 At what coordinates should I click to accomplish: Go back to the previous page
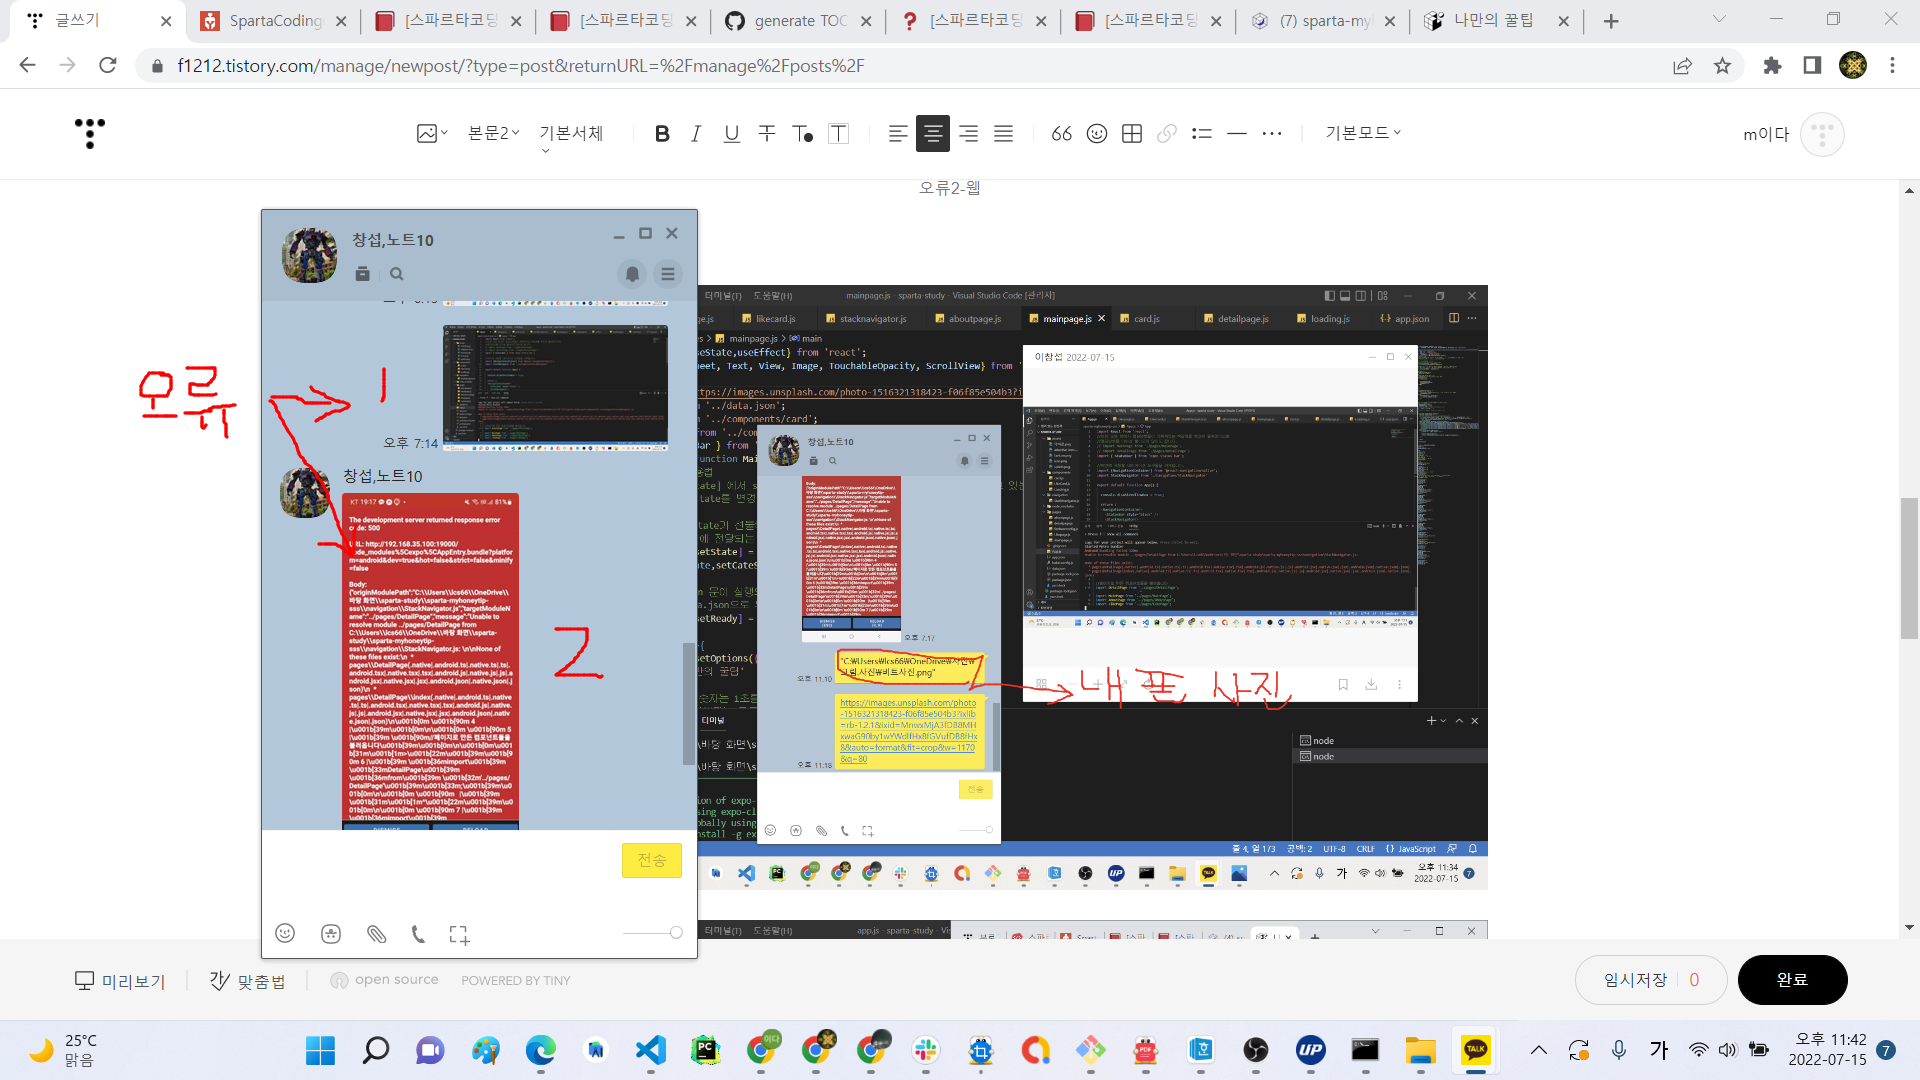27,66
